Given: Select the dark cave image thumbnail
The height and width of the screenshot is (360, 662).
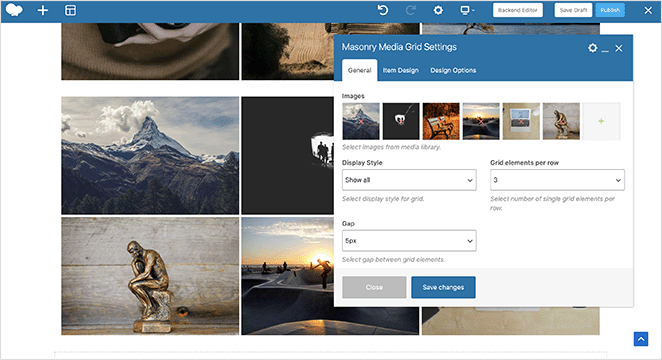Looking at the screenshot, I should [x=401, y=121].
